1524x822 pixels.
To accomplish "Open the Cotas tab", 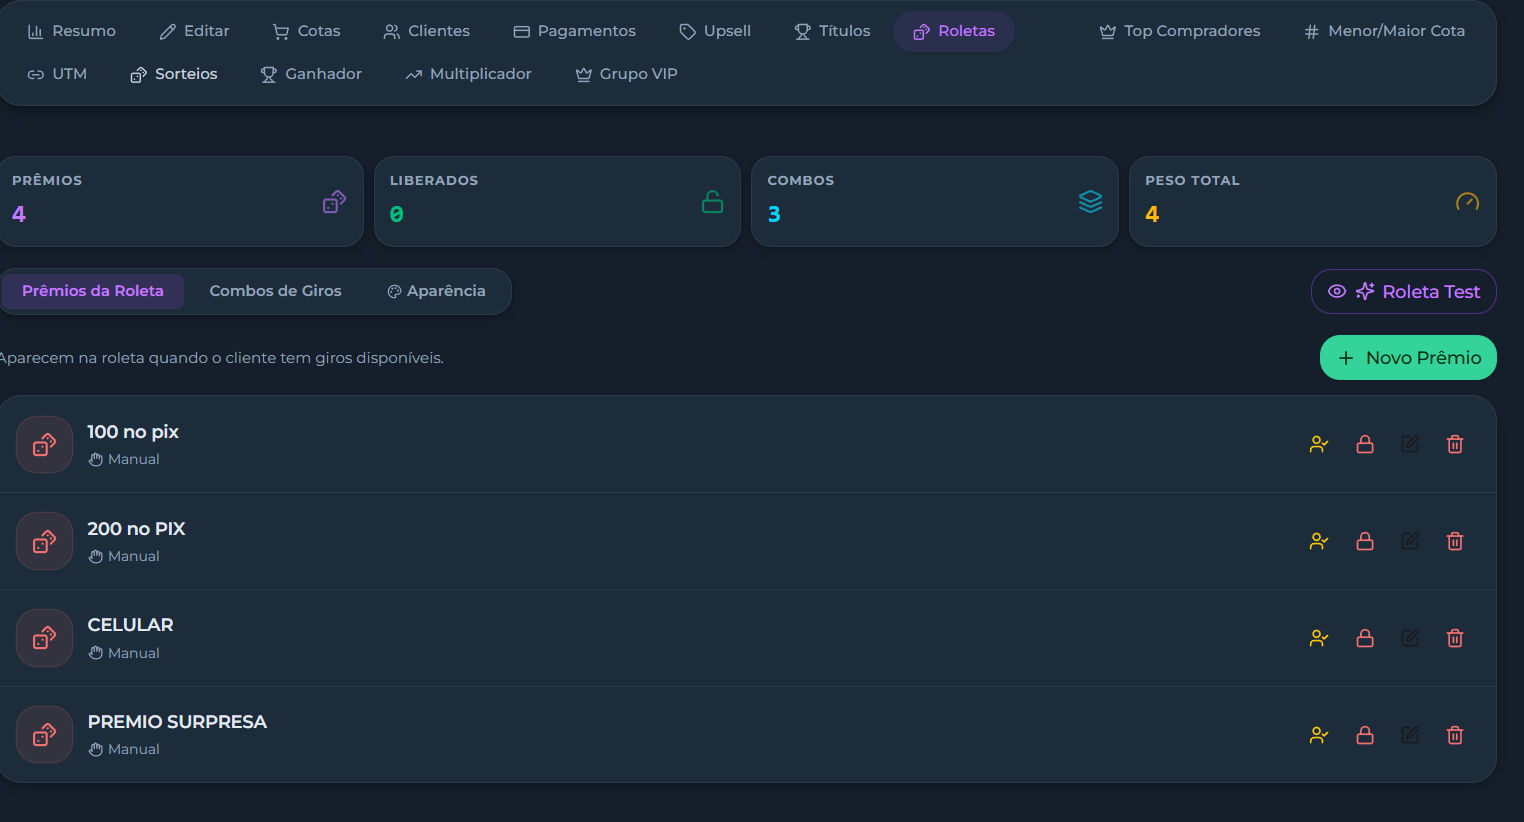I will click(x=306, y=31).
